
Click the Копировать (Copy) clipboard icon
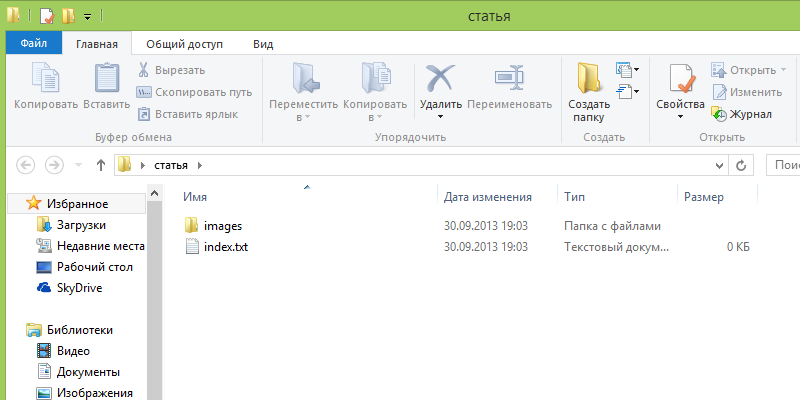click(x=45, y=80)
